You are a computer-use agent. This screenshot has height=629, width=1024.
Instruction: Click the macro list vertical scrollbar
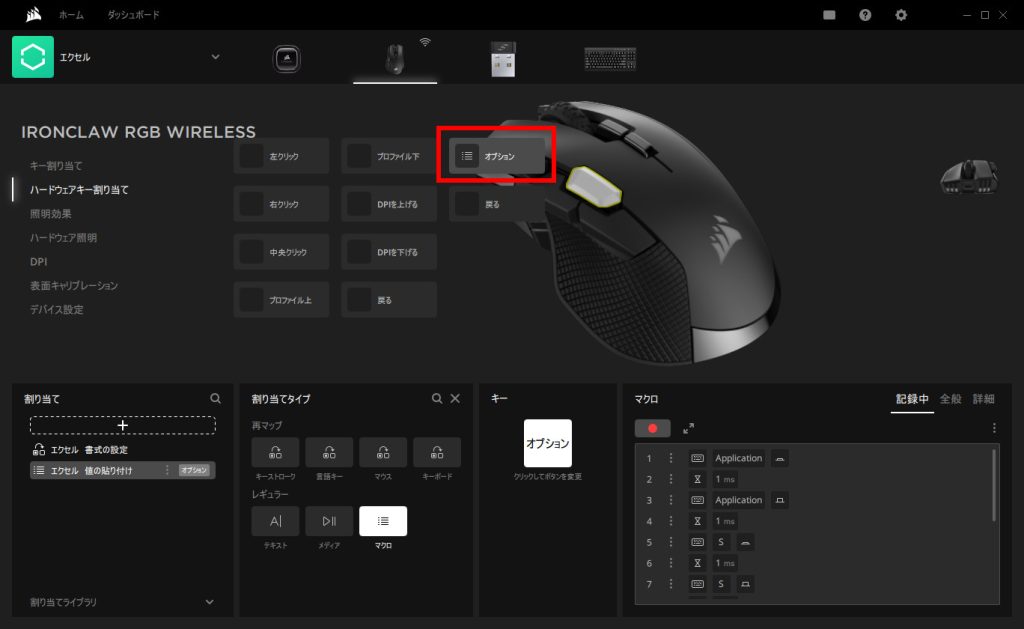(x=994, y=485)
